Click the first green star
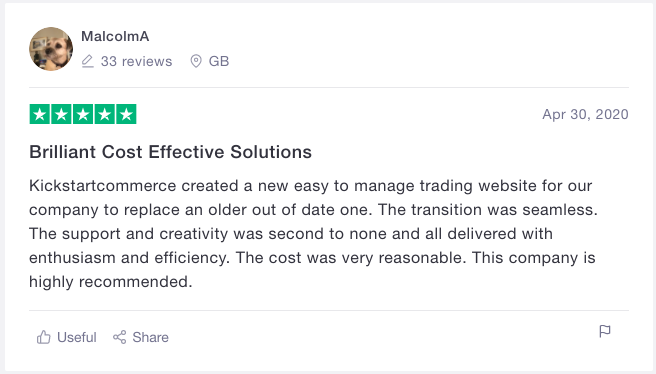656x374 pixels. click(x=40, y=114)
